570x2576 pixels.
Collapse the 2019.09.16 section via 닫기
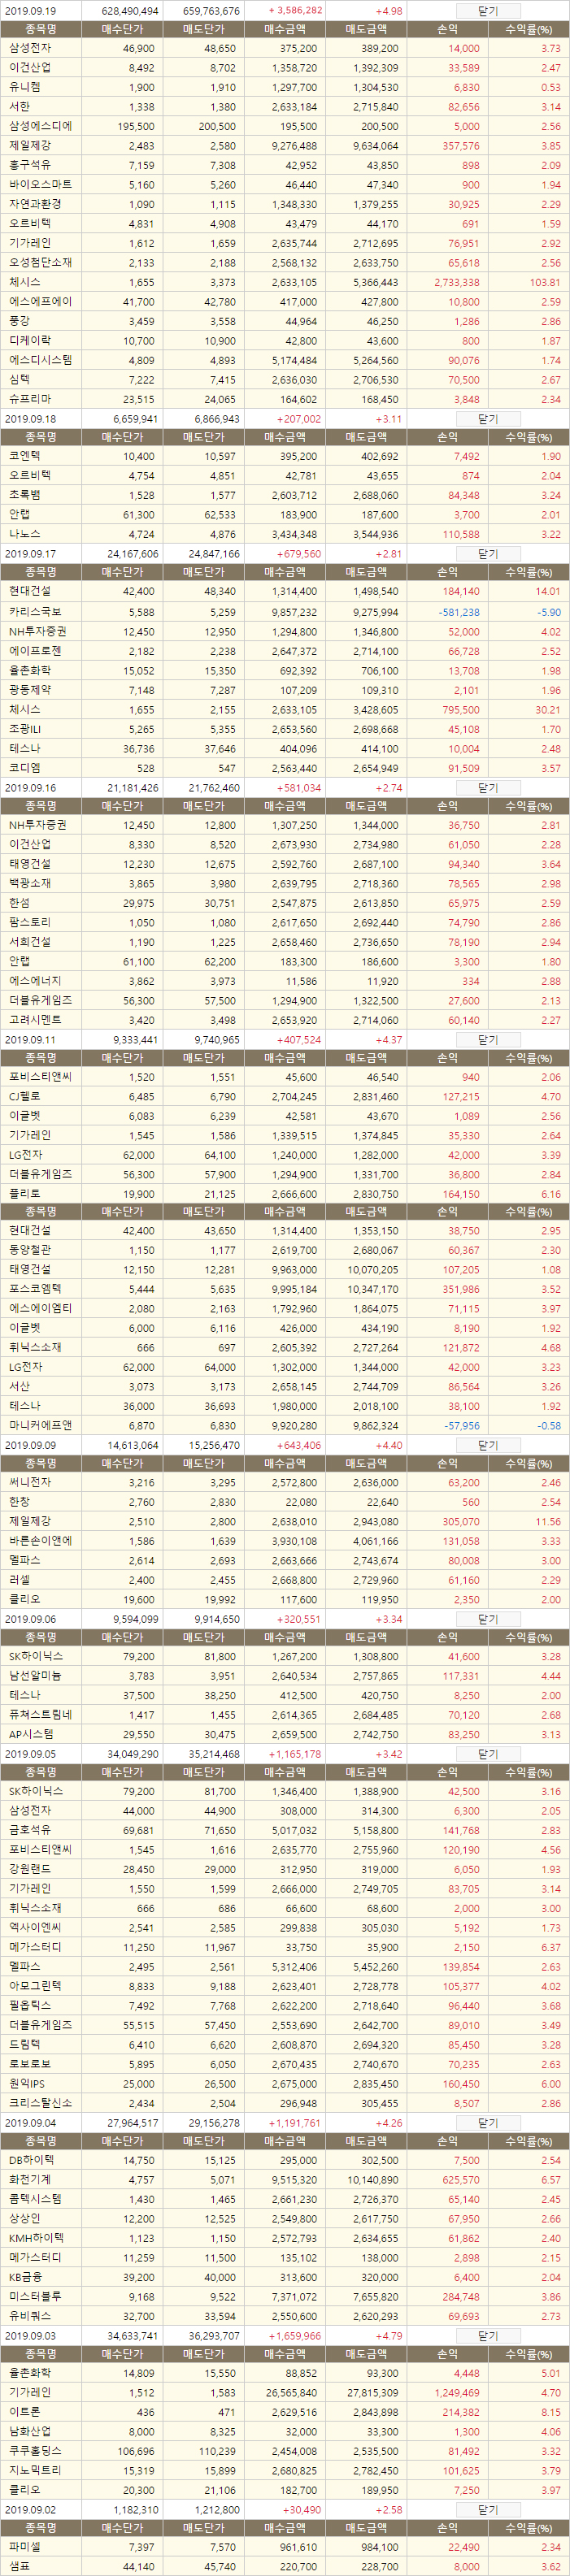(487, 788)
